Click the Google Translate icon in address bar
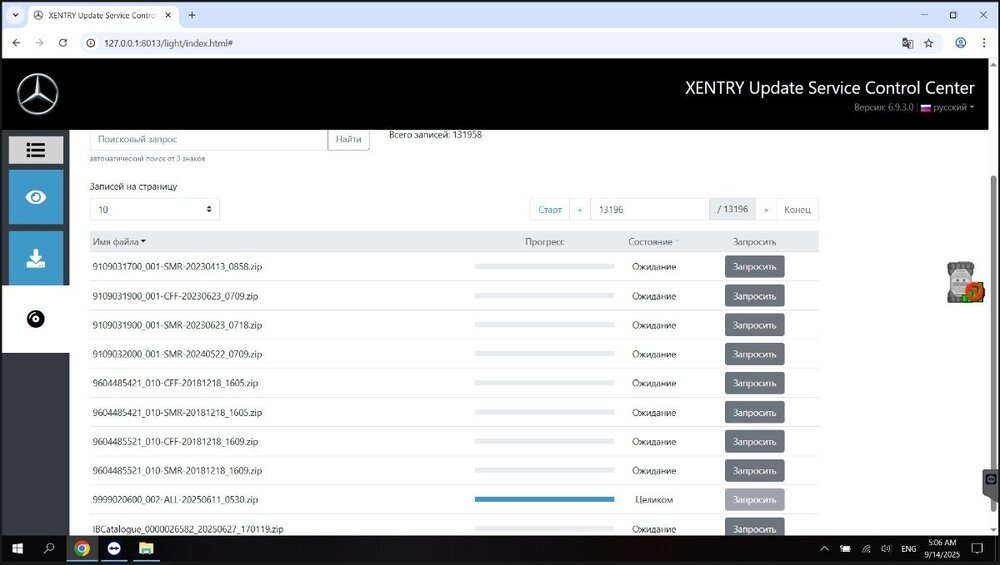 [907, 43]
